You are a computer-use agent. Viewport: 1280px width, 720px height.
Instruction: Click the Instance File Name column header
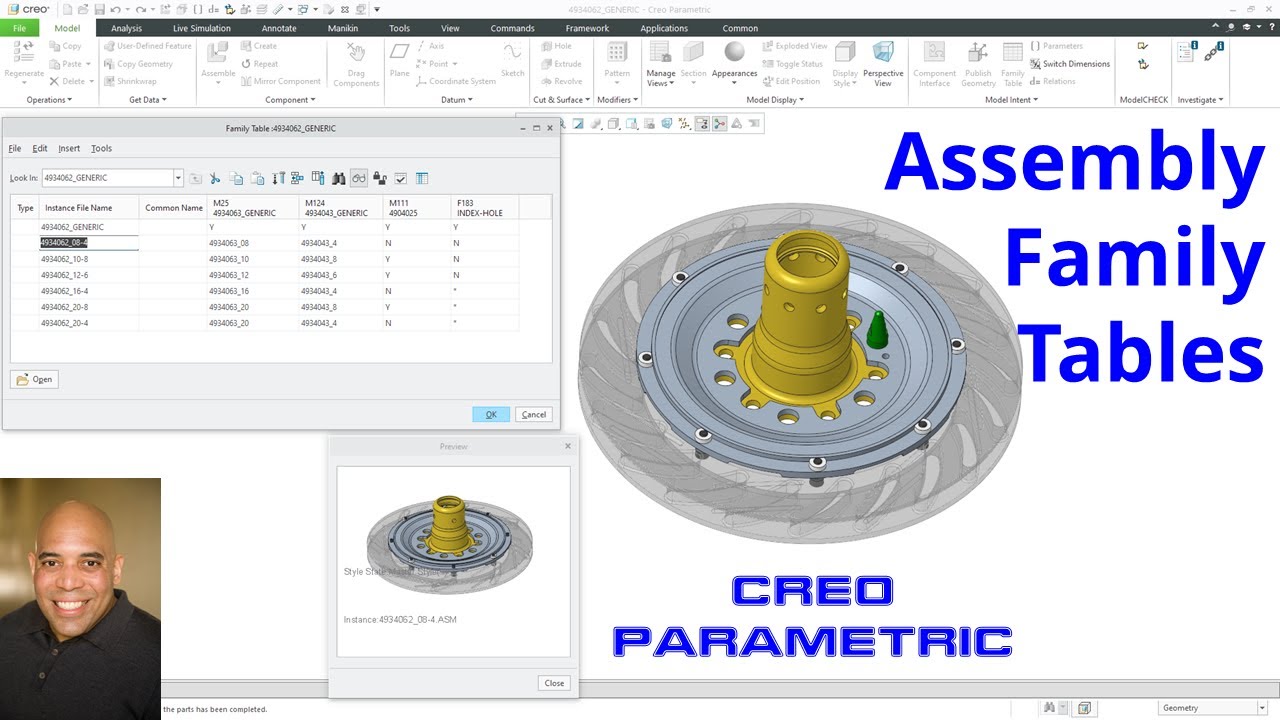(89, 207)
